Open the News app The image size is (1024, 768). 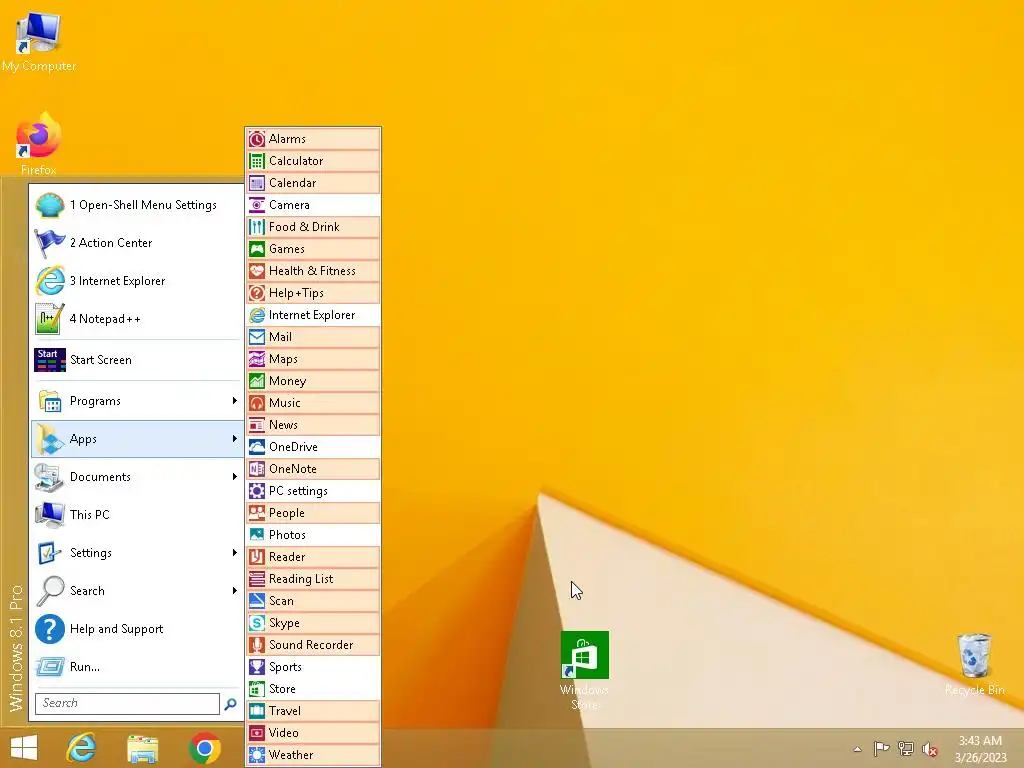coord(313,424)
